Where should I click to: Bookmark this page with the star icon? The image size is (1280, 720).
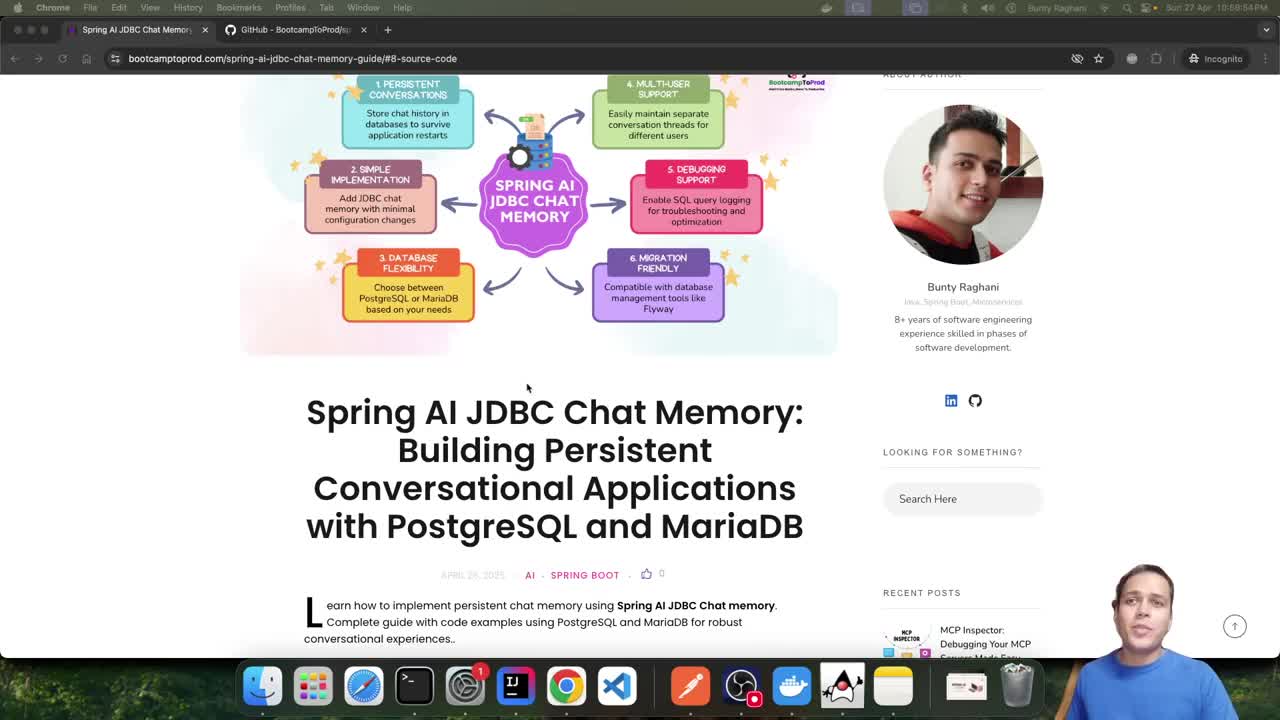click(x=1098, y=59)
